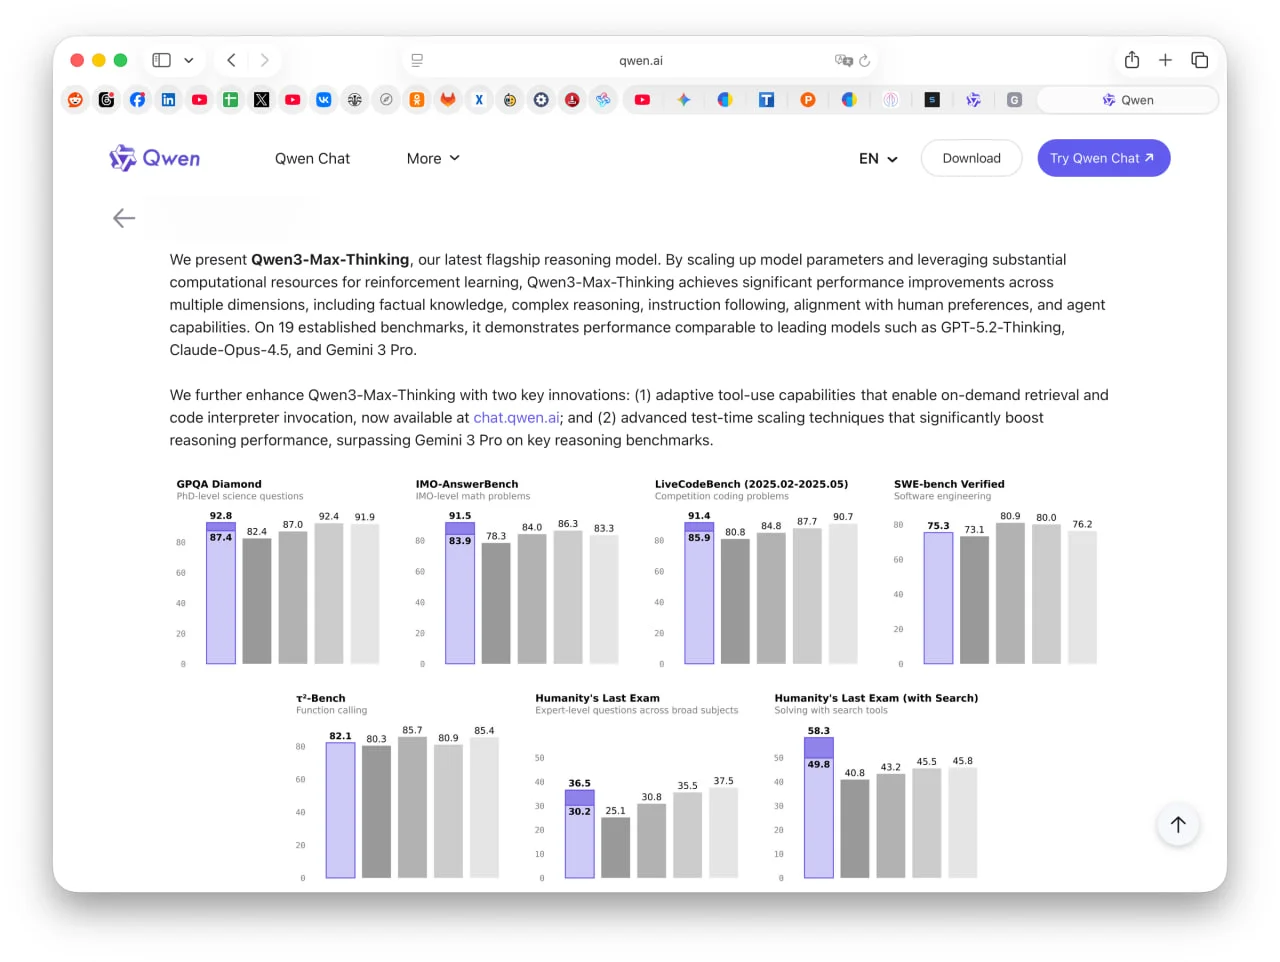The height and width of the screenshot is (962, 1280).
Task: Open Qwen Chat in the navigation
Action: tap(312, 158)
